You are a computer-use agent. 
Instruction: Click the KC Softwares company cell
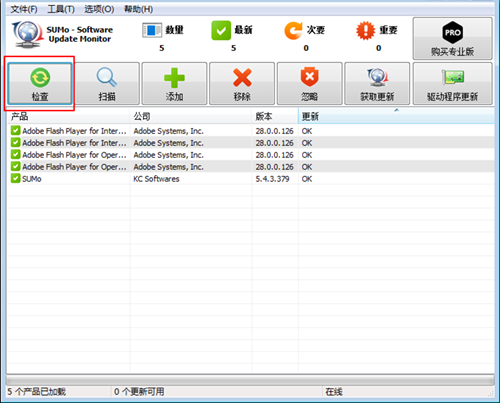(x=156, y=179)
